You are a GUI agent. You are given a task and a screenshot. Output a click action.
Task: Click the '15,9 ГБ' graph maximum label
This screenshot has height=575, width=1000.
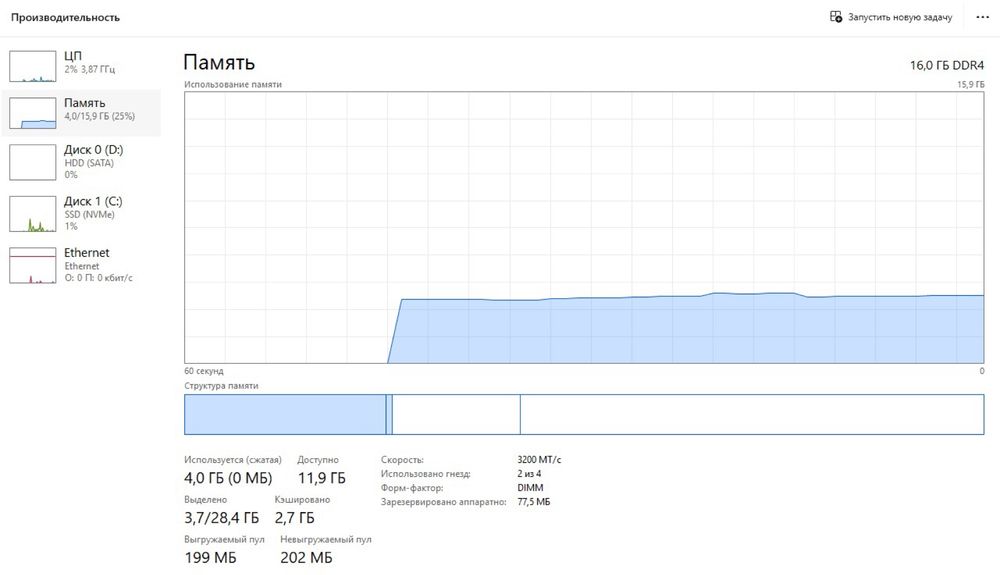[970, 84]
